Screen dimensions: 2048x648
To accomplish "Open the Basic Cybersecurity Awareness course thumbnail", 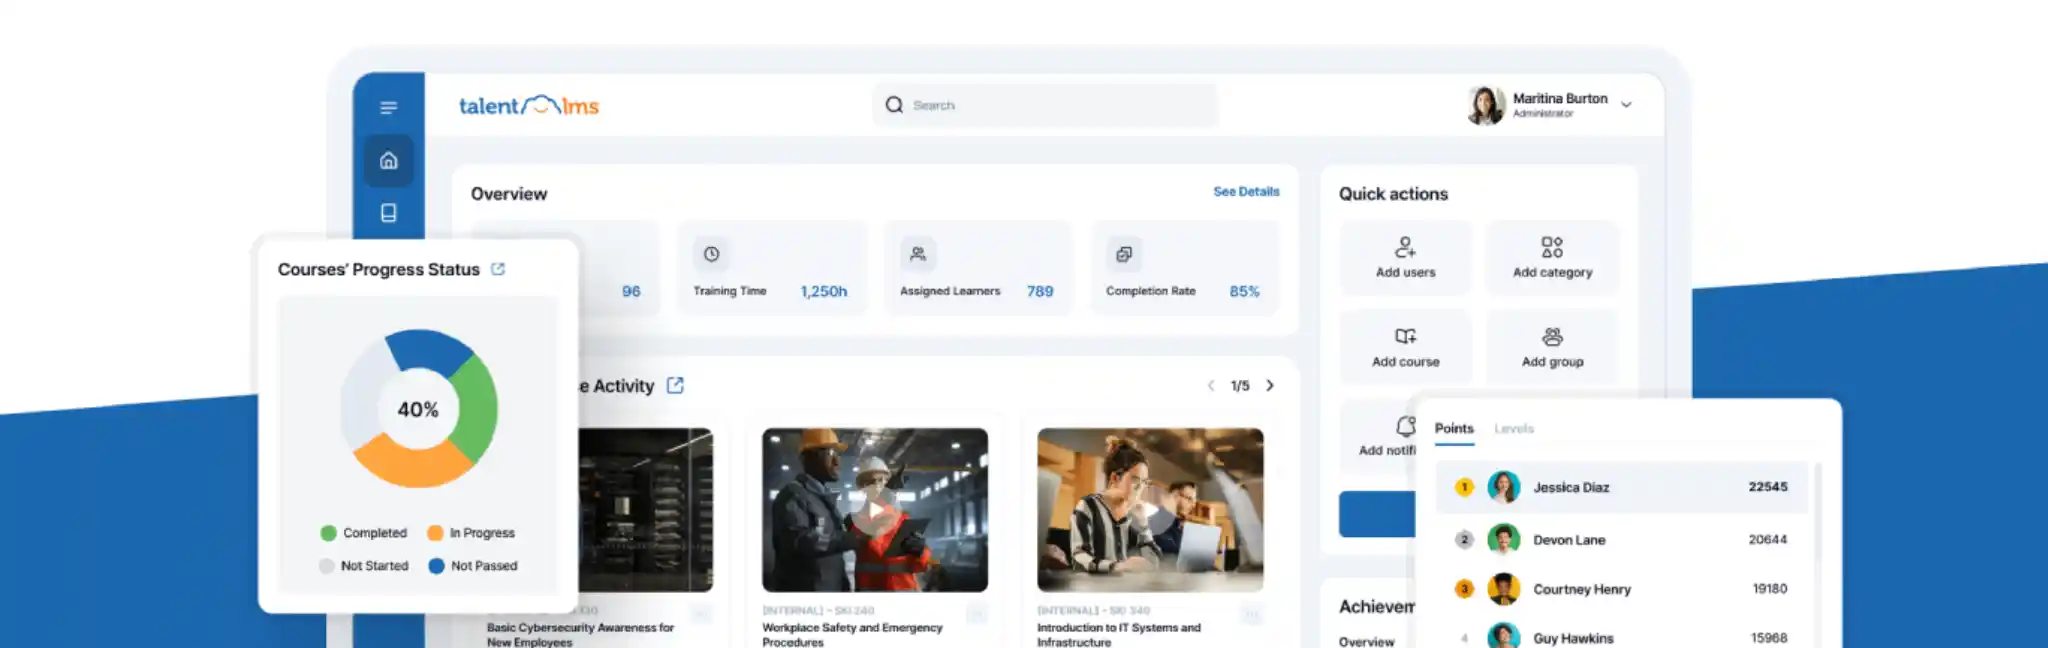I will click(x=646, y=510).
